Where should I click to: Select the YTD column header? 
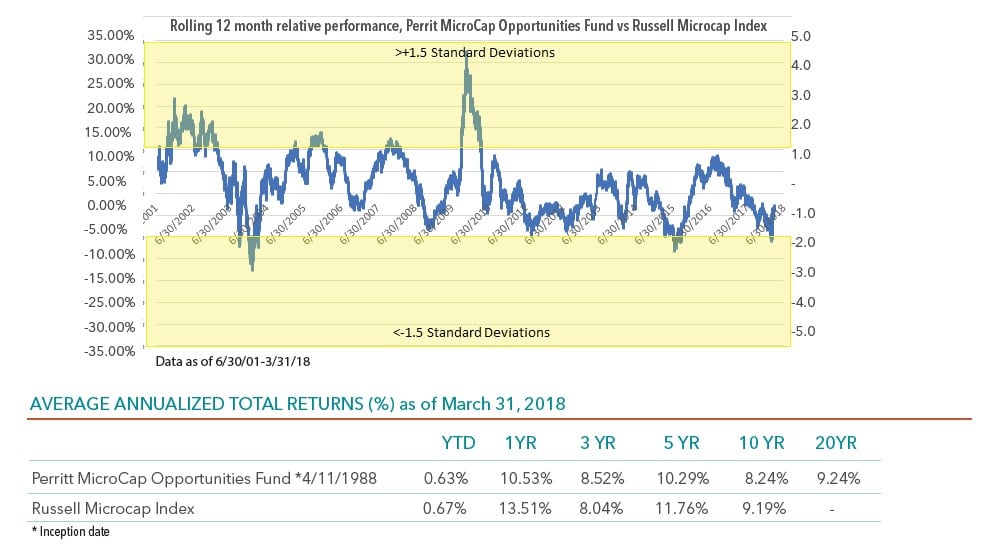tap(459, 442)
